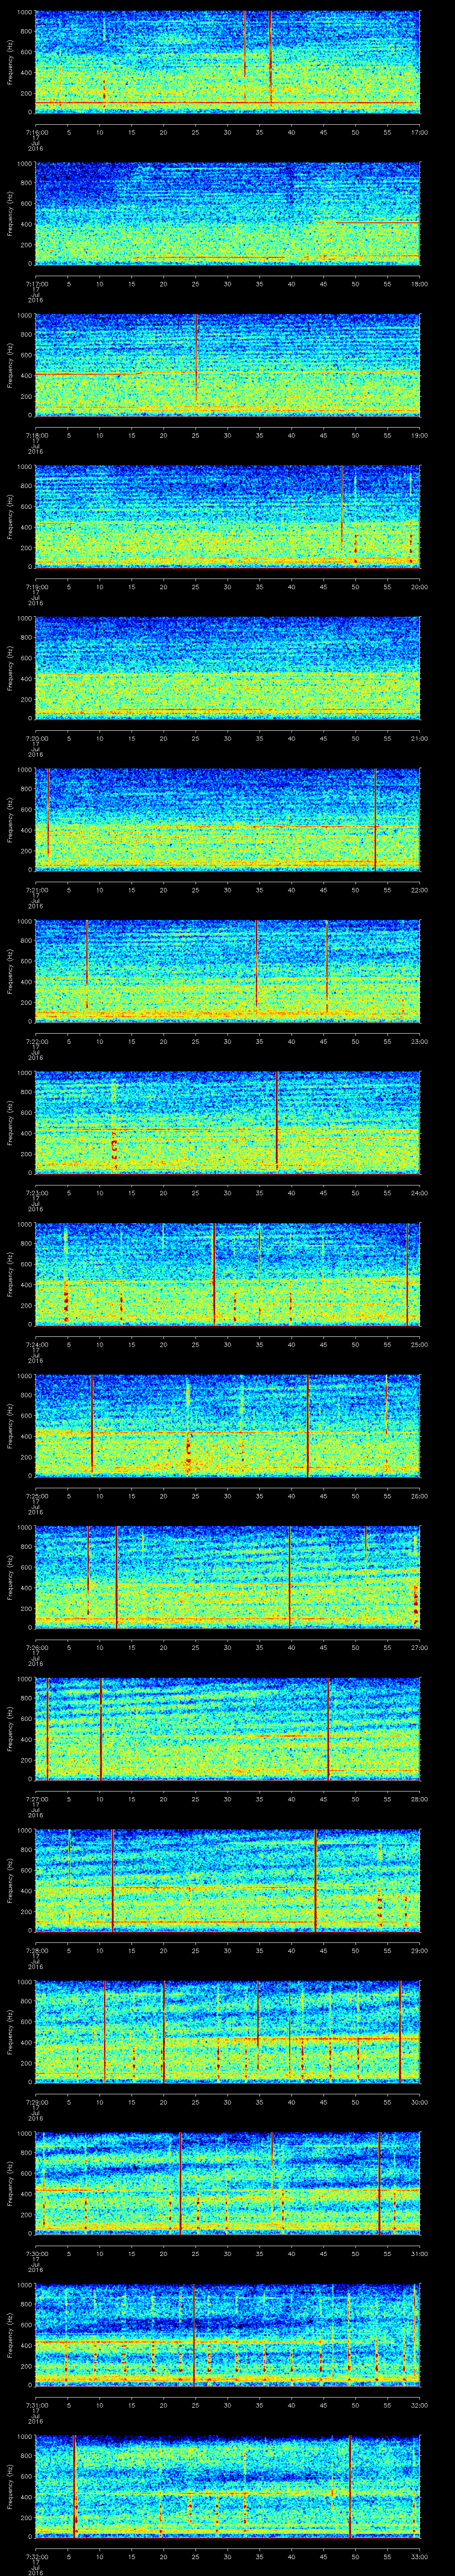The image size is (455, 2576).
Task: Click the '7:19:00' start time label
Action: click(x=36, y=587)
